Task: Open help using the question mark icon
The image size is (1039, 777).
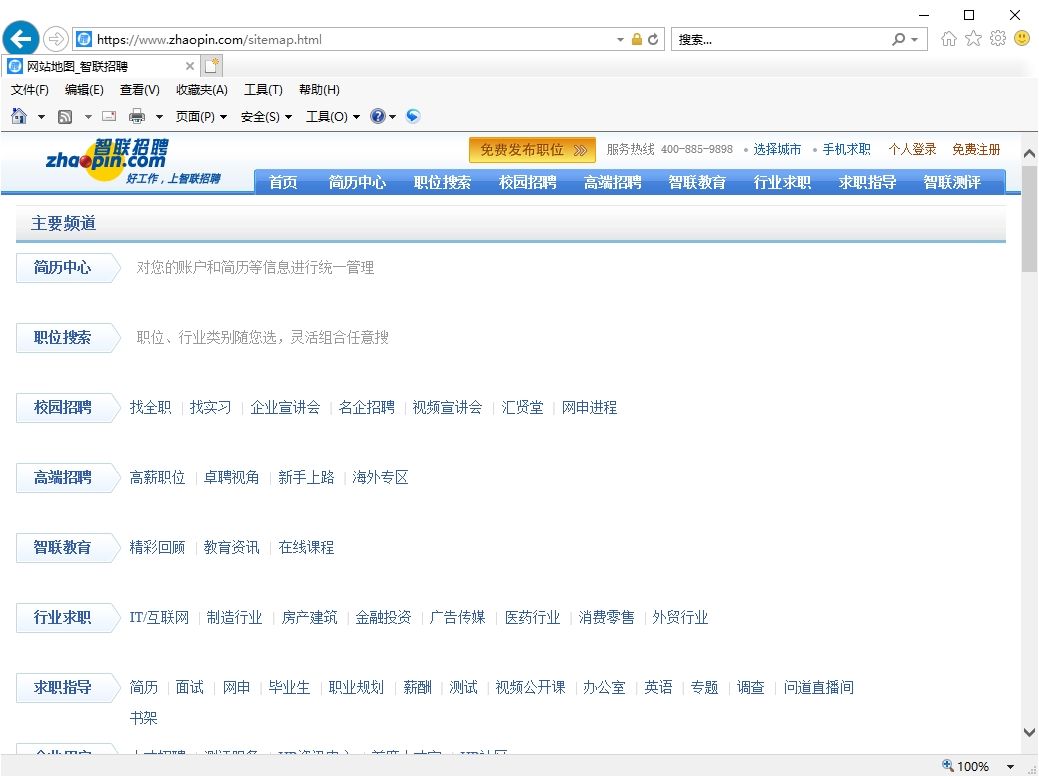Action: point(379,116)
